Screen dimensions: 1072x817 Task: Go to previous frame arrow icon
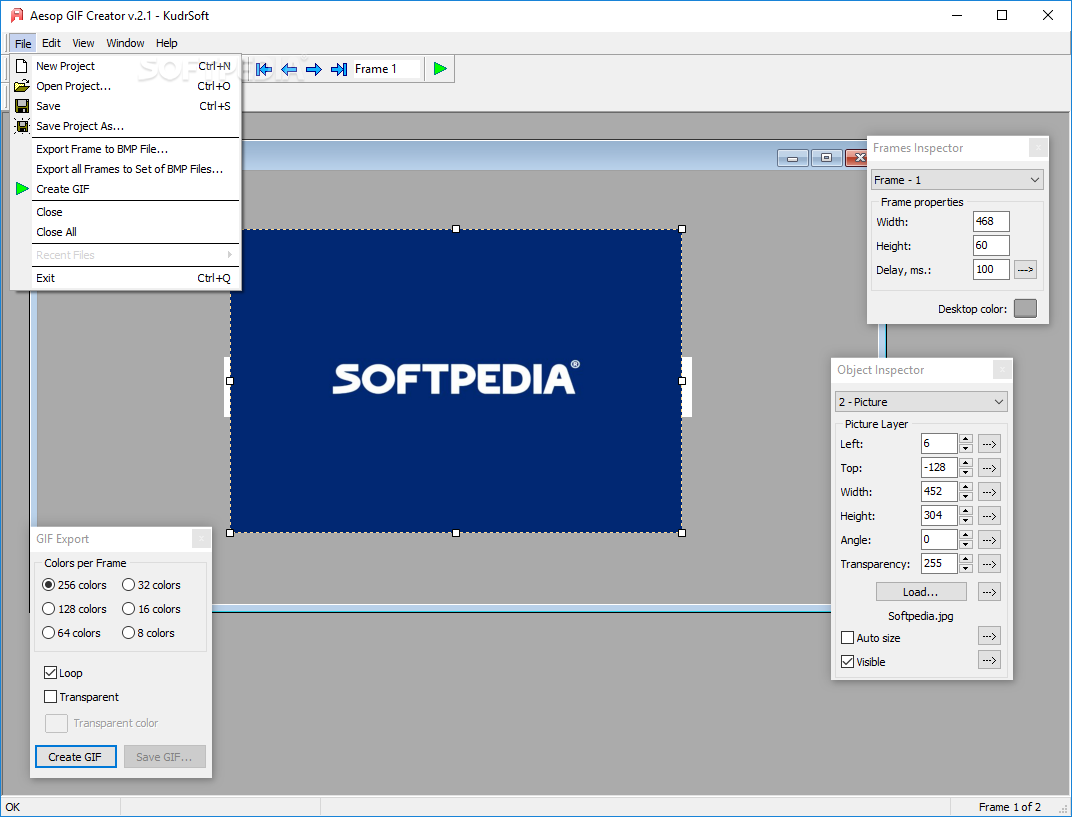pyautogui.click(x=289, y=69)
